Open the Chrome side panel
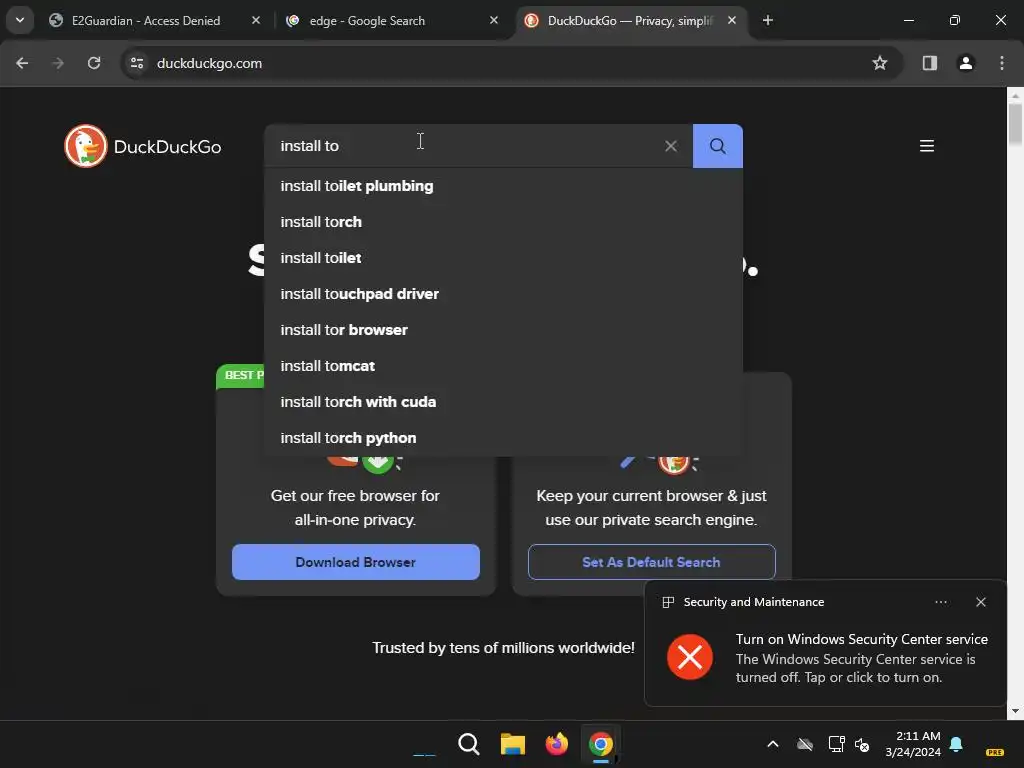Viewport: 1024px width, 768px height. pos(930,63)
